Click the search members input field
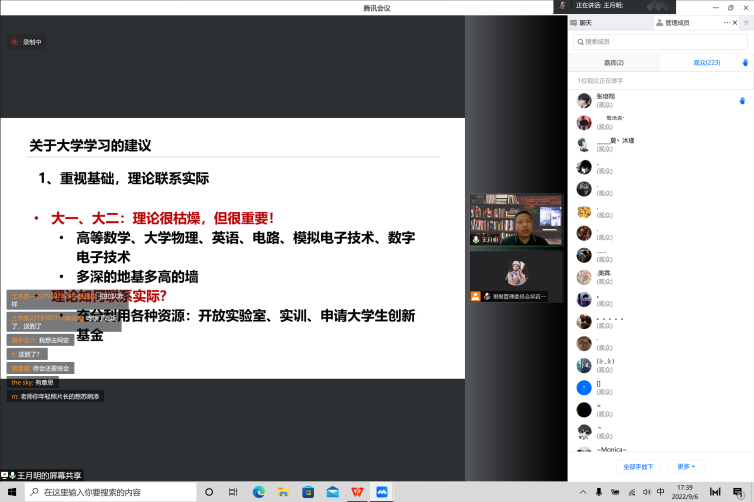The width and height of the screenshot is (754, 502). 660,41
